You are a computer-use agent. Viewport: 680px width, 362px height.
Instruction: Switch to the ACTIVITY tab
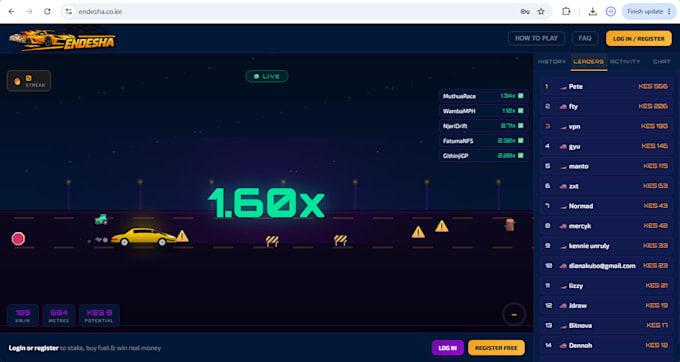coord(625,62)
